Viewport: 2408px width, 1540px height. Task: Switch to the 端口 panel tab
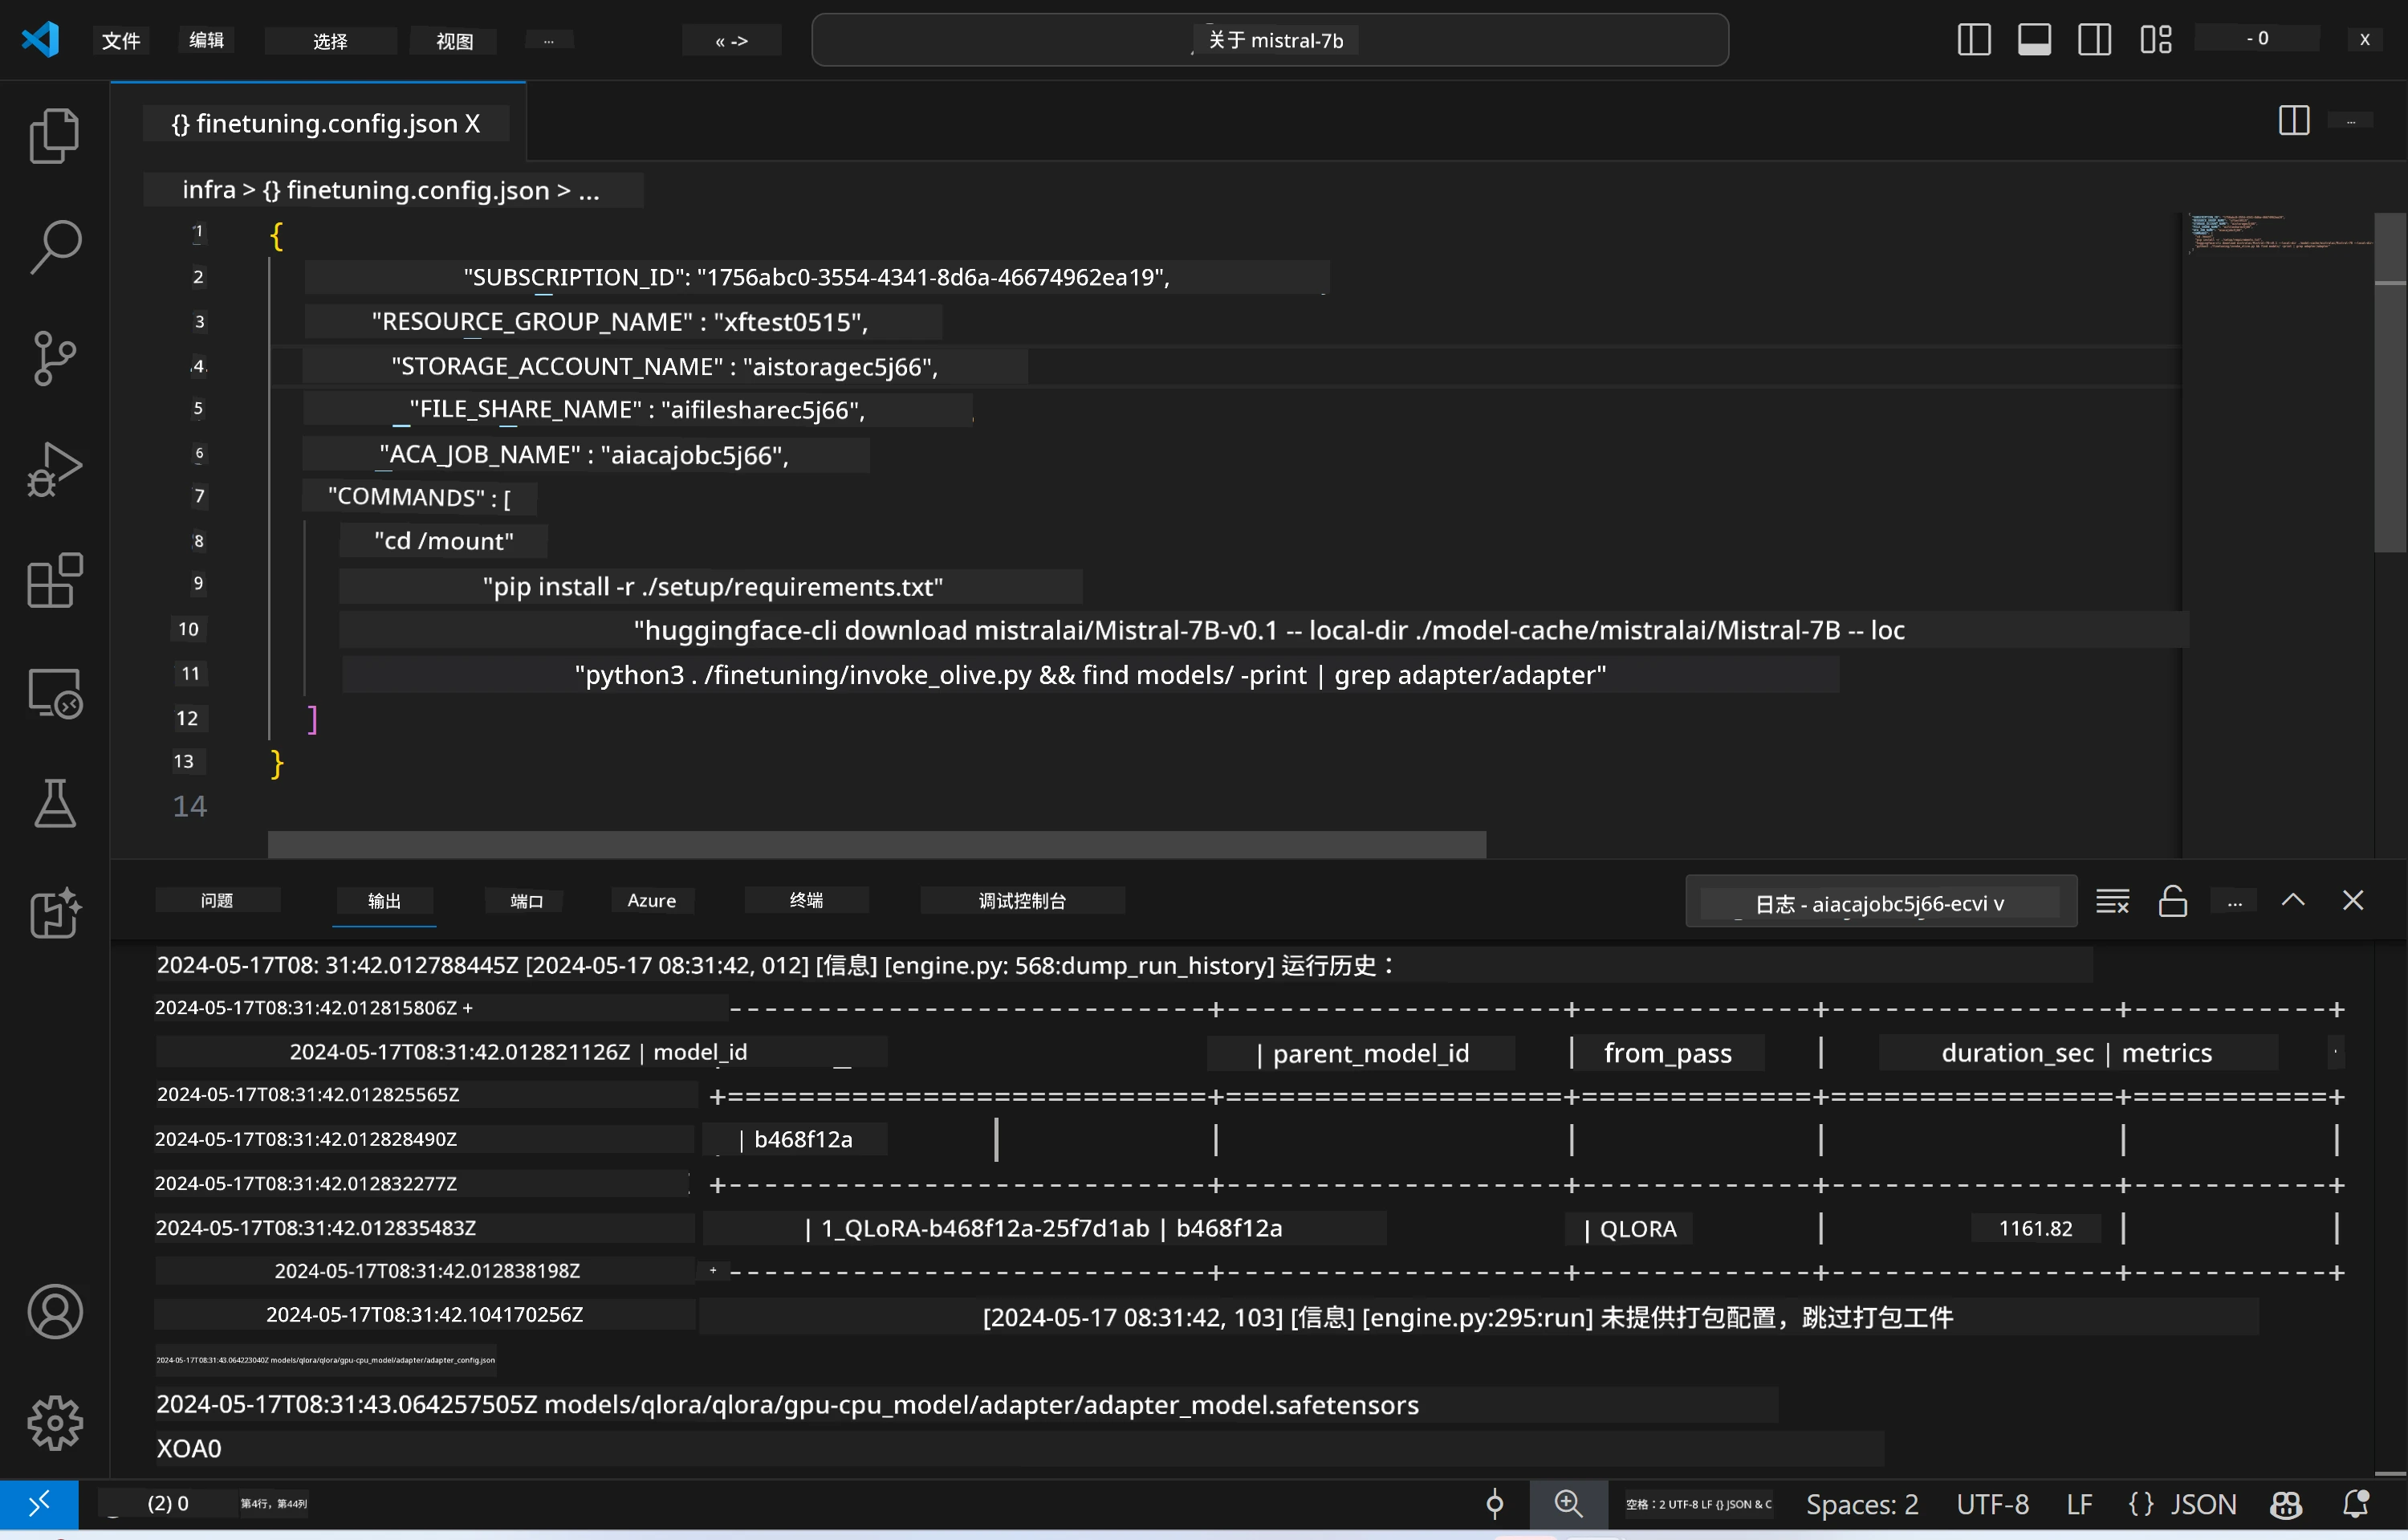(526, 900)
